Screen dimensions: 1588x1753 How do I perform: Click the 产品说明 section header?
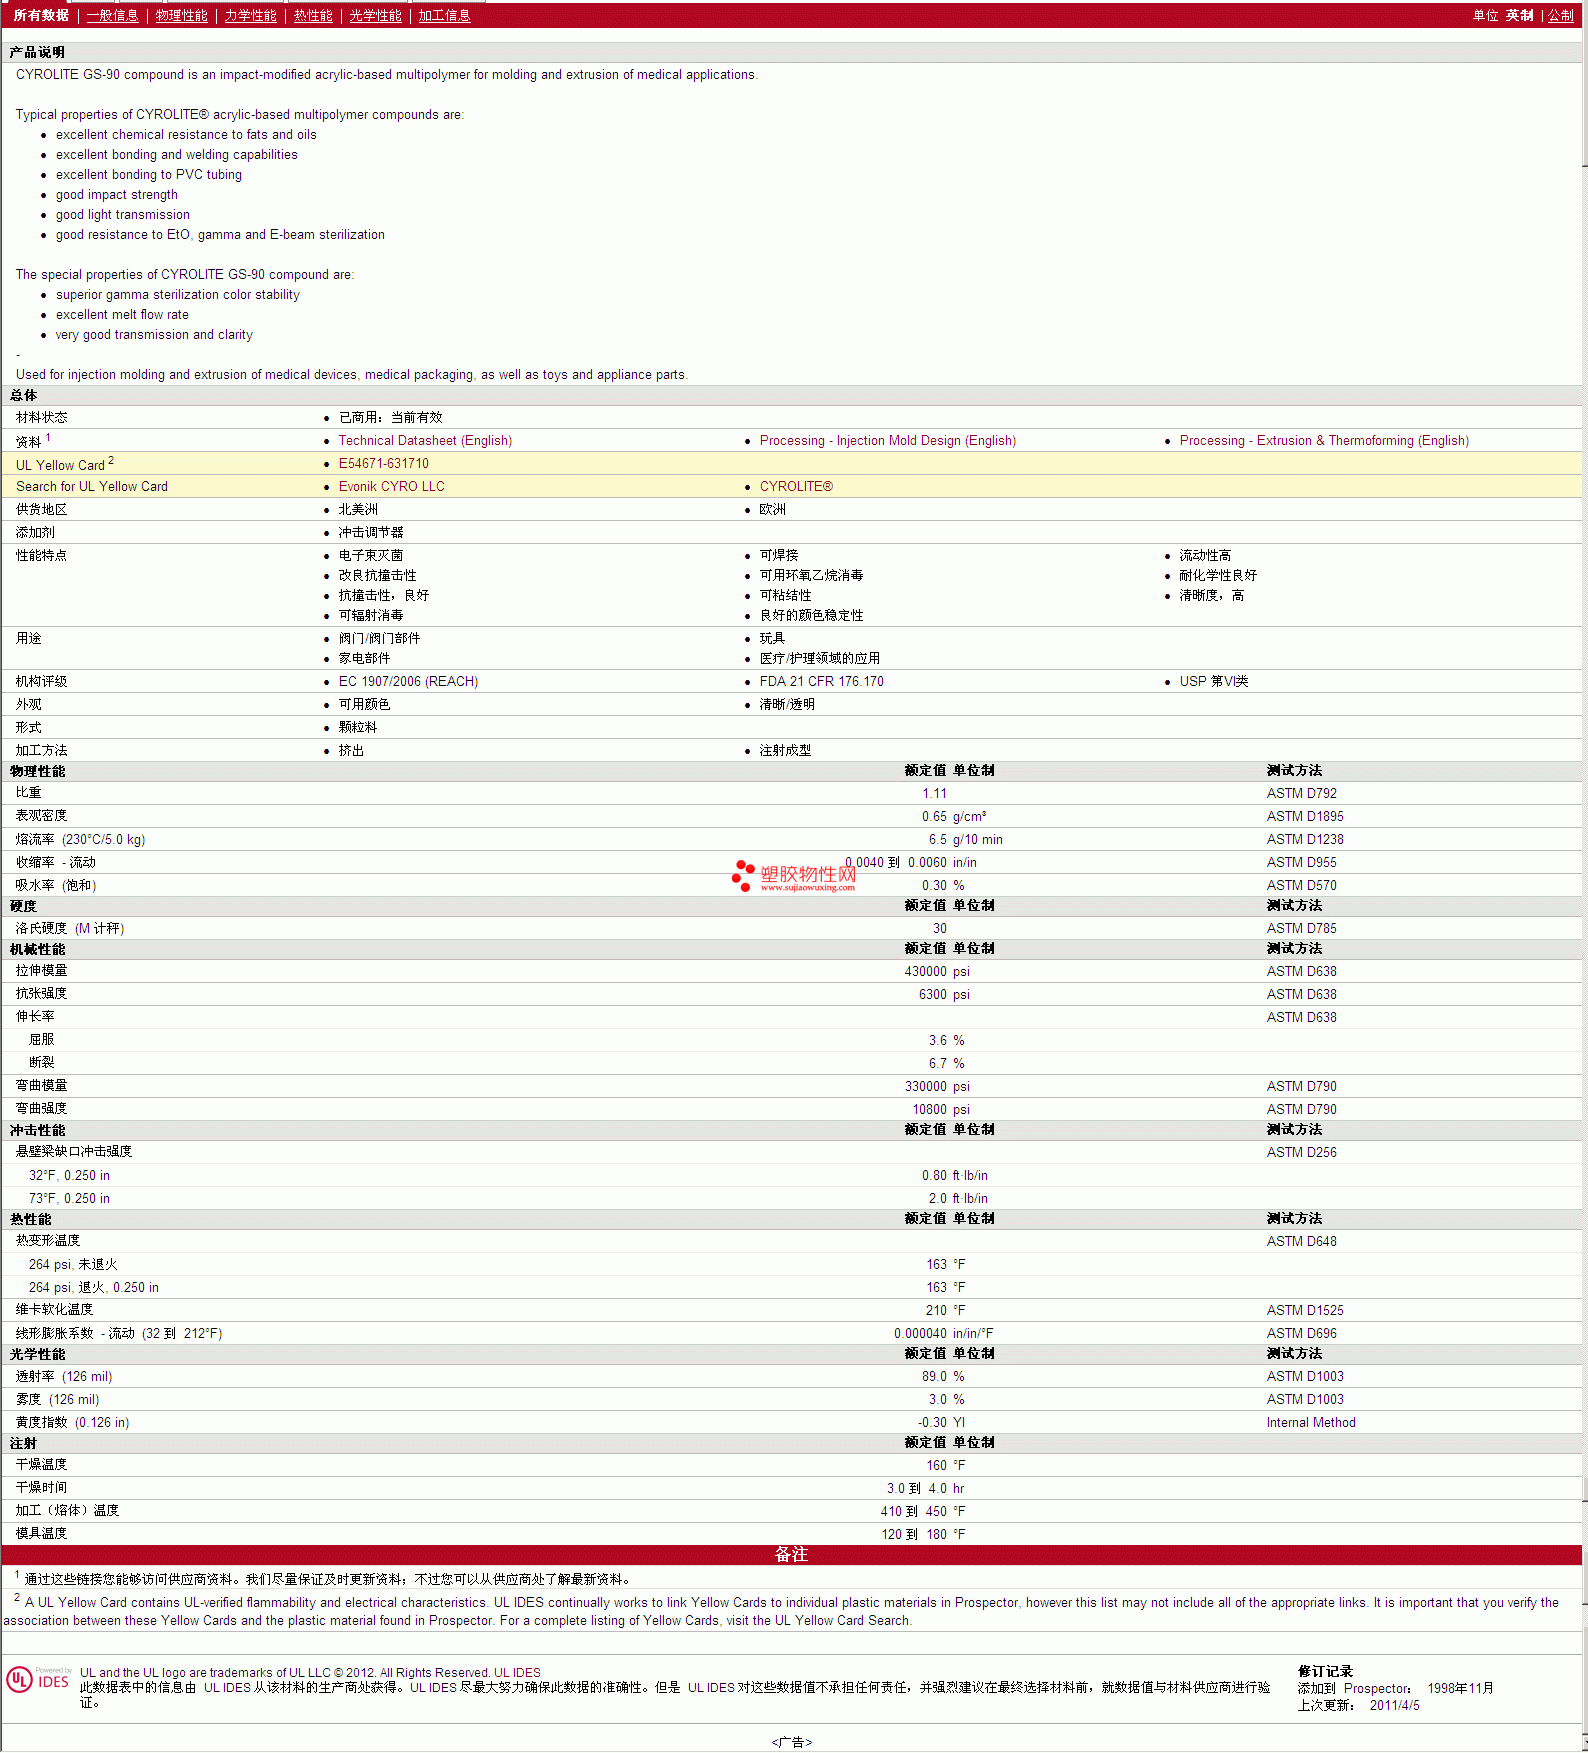pos(37,52)
